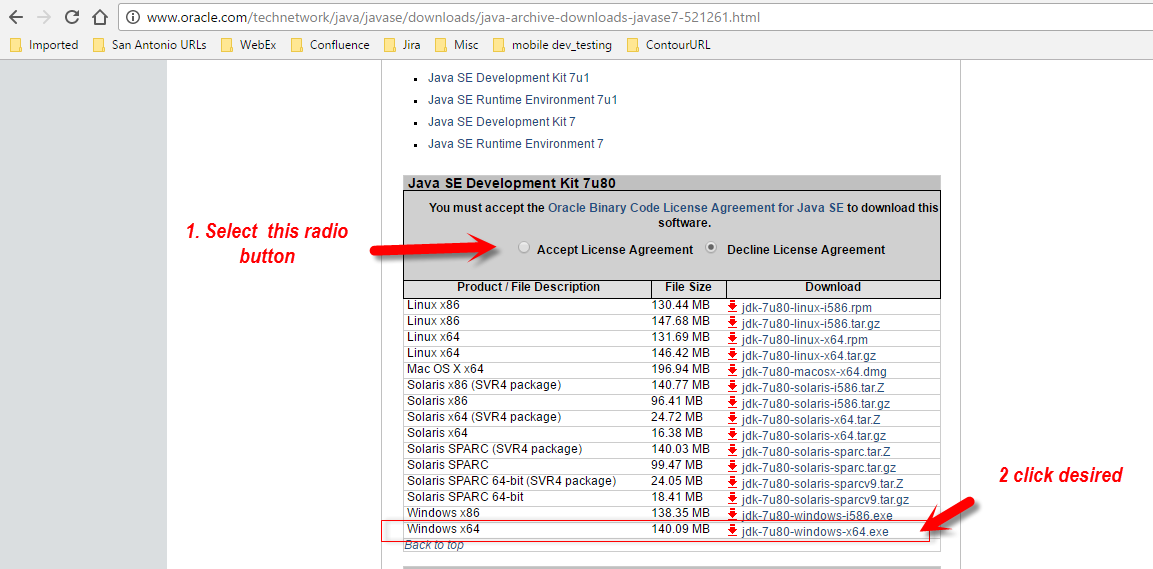Click download icon for jdk-7u80-solaris-sparc.tar.Z
The image size is (1153, 569).
pos(732,451)
